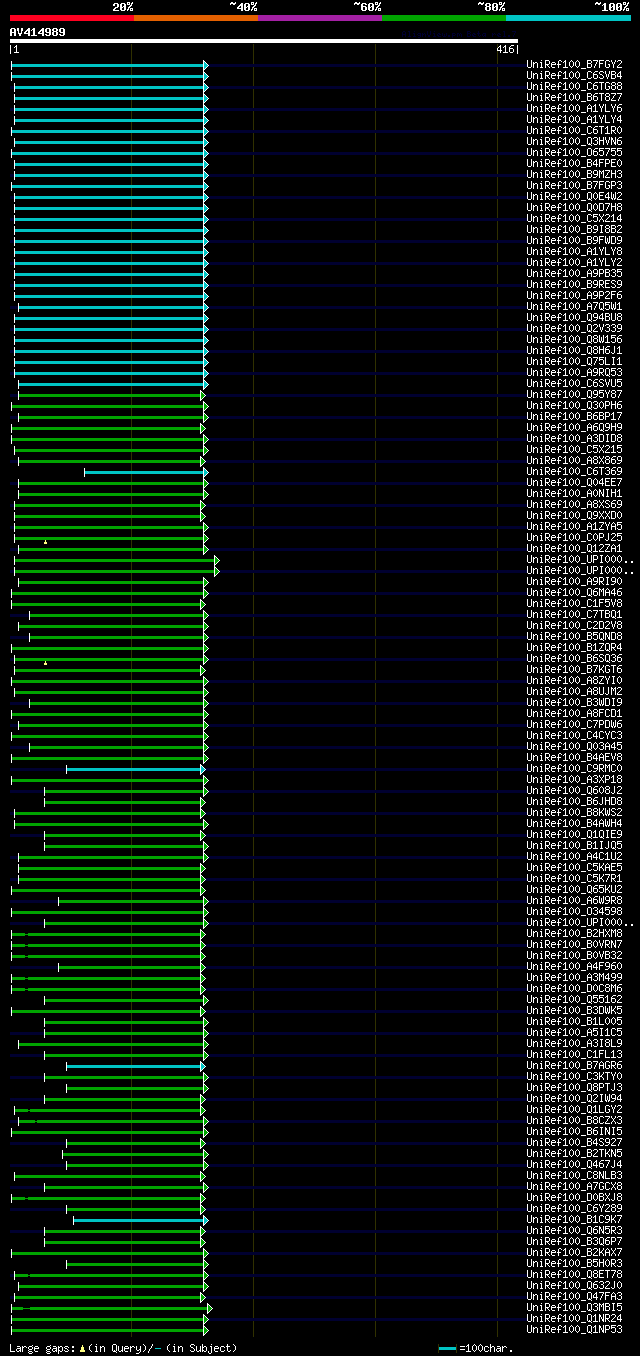Image resolution: width=640 pixels, height=1356 pixels.
Task: Select label UniRef100_B9MZH3
Action: [x=574, y=175]
